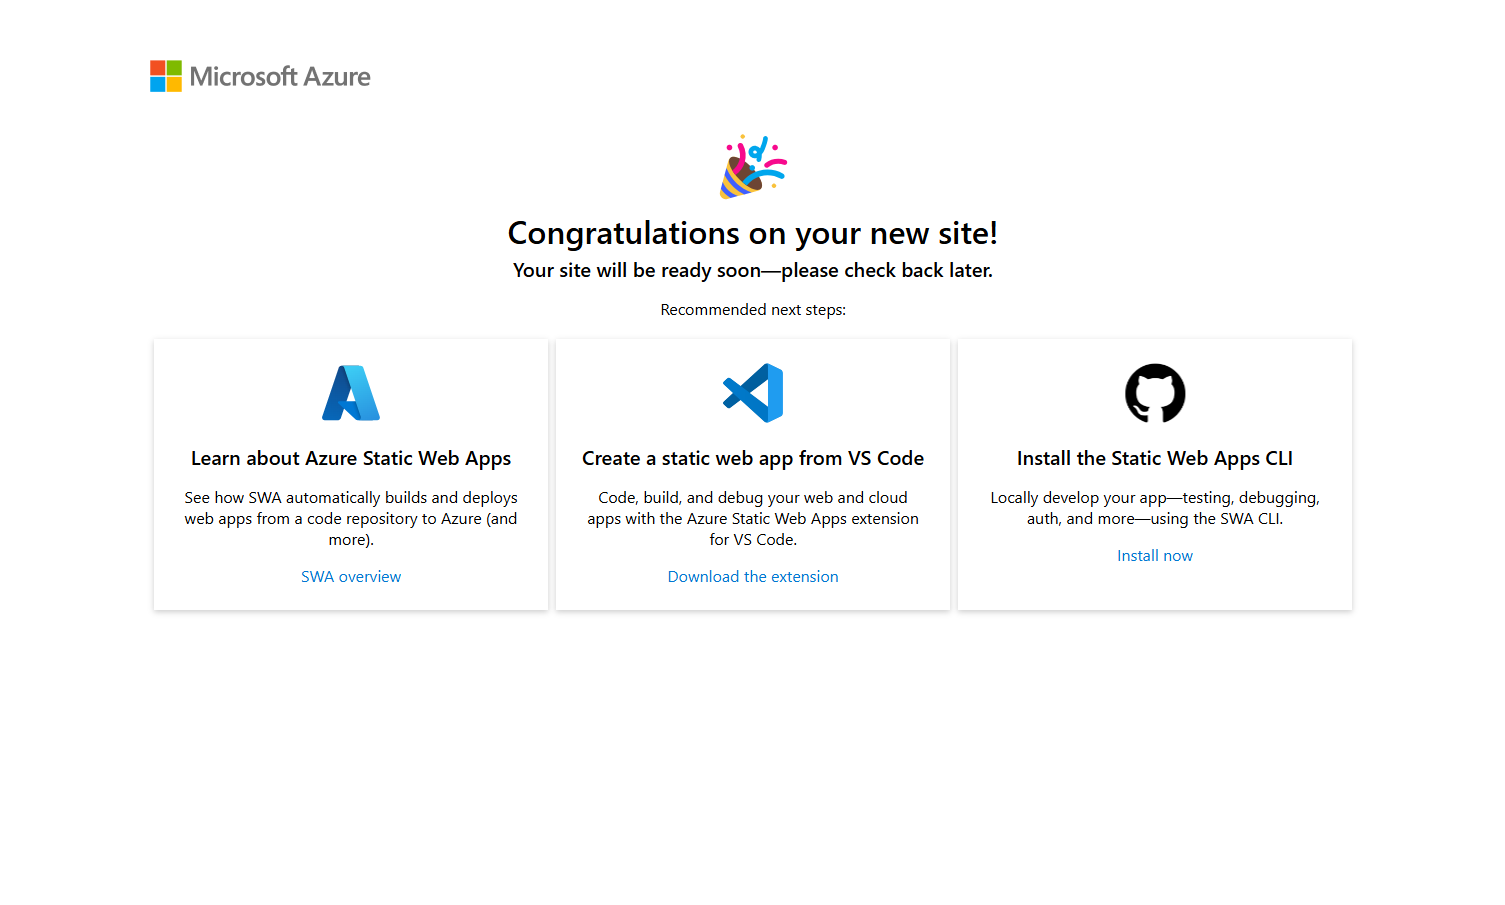Click the Microsoft Azure logo

260,76
